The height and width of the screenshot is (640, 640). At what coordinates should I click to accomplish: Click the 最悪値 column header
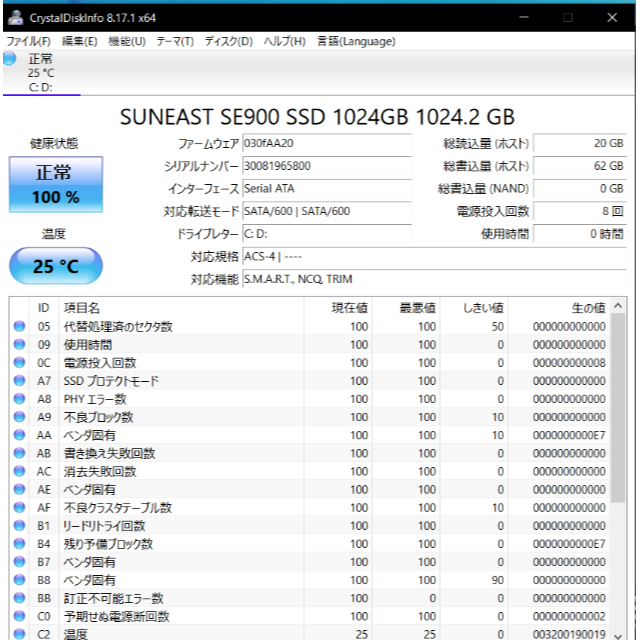(x=405, y=308)
